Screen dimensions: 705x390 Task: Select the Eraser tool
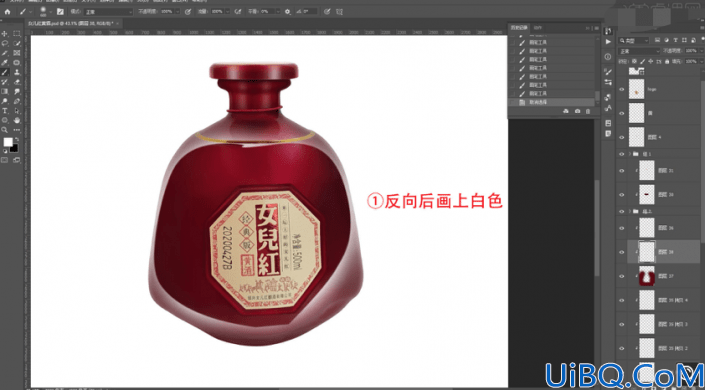pos(17,82)
